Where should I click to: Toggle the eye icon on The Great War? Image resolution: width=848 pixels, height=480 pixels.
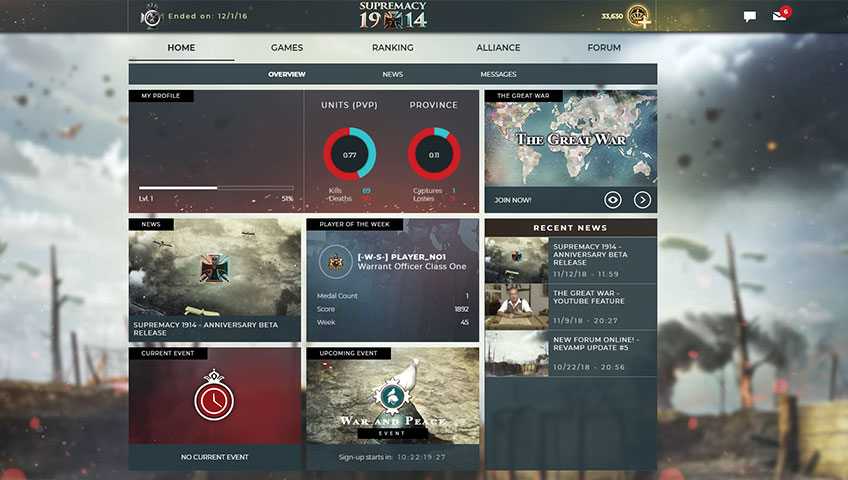(x=613, y=200)
